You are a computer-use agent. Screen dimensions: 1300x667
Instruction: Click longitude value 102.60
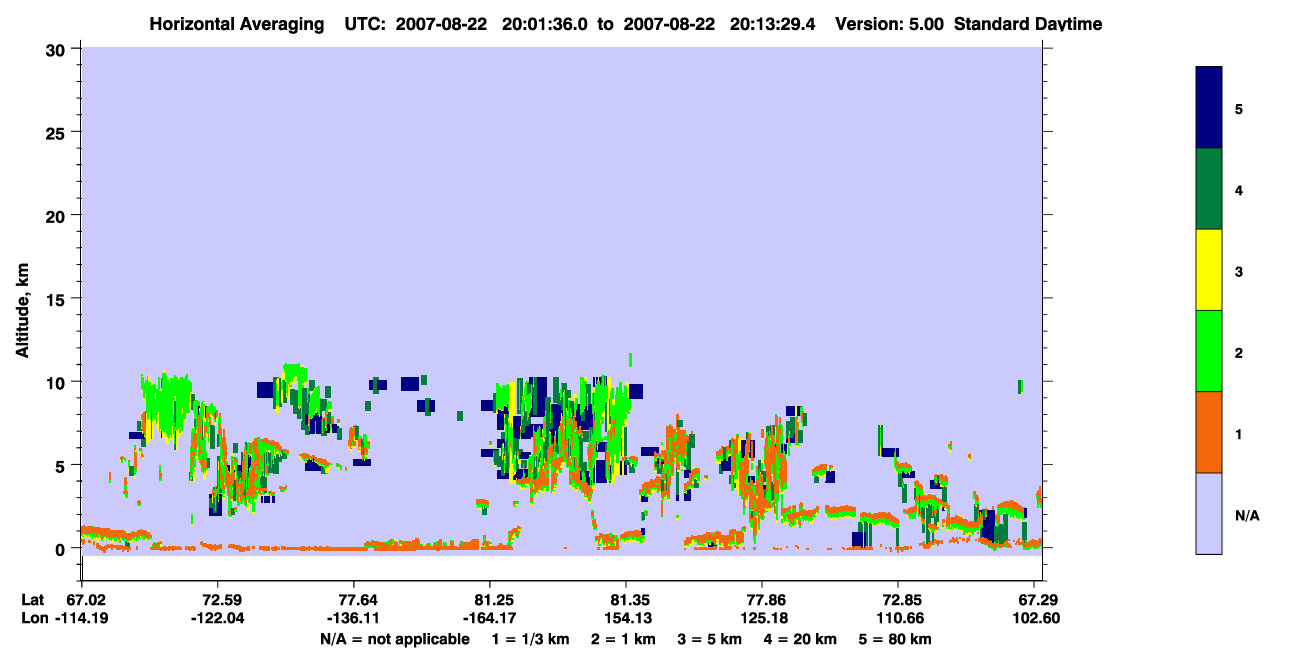coord(1035,618)
